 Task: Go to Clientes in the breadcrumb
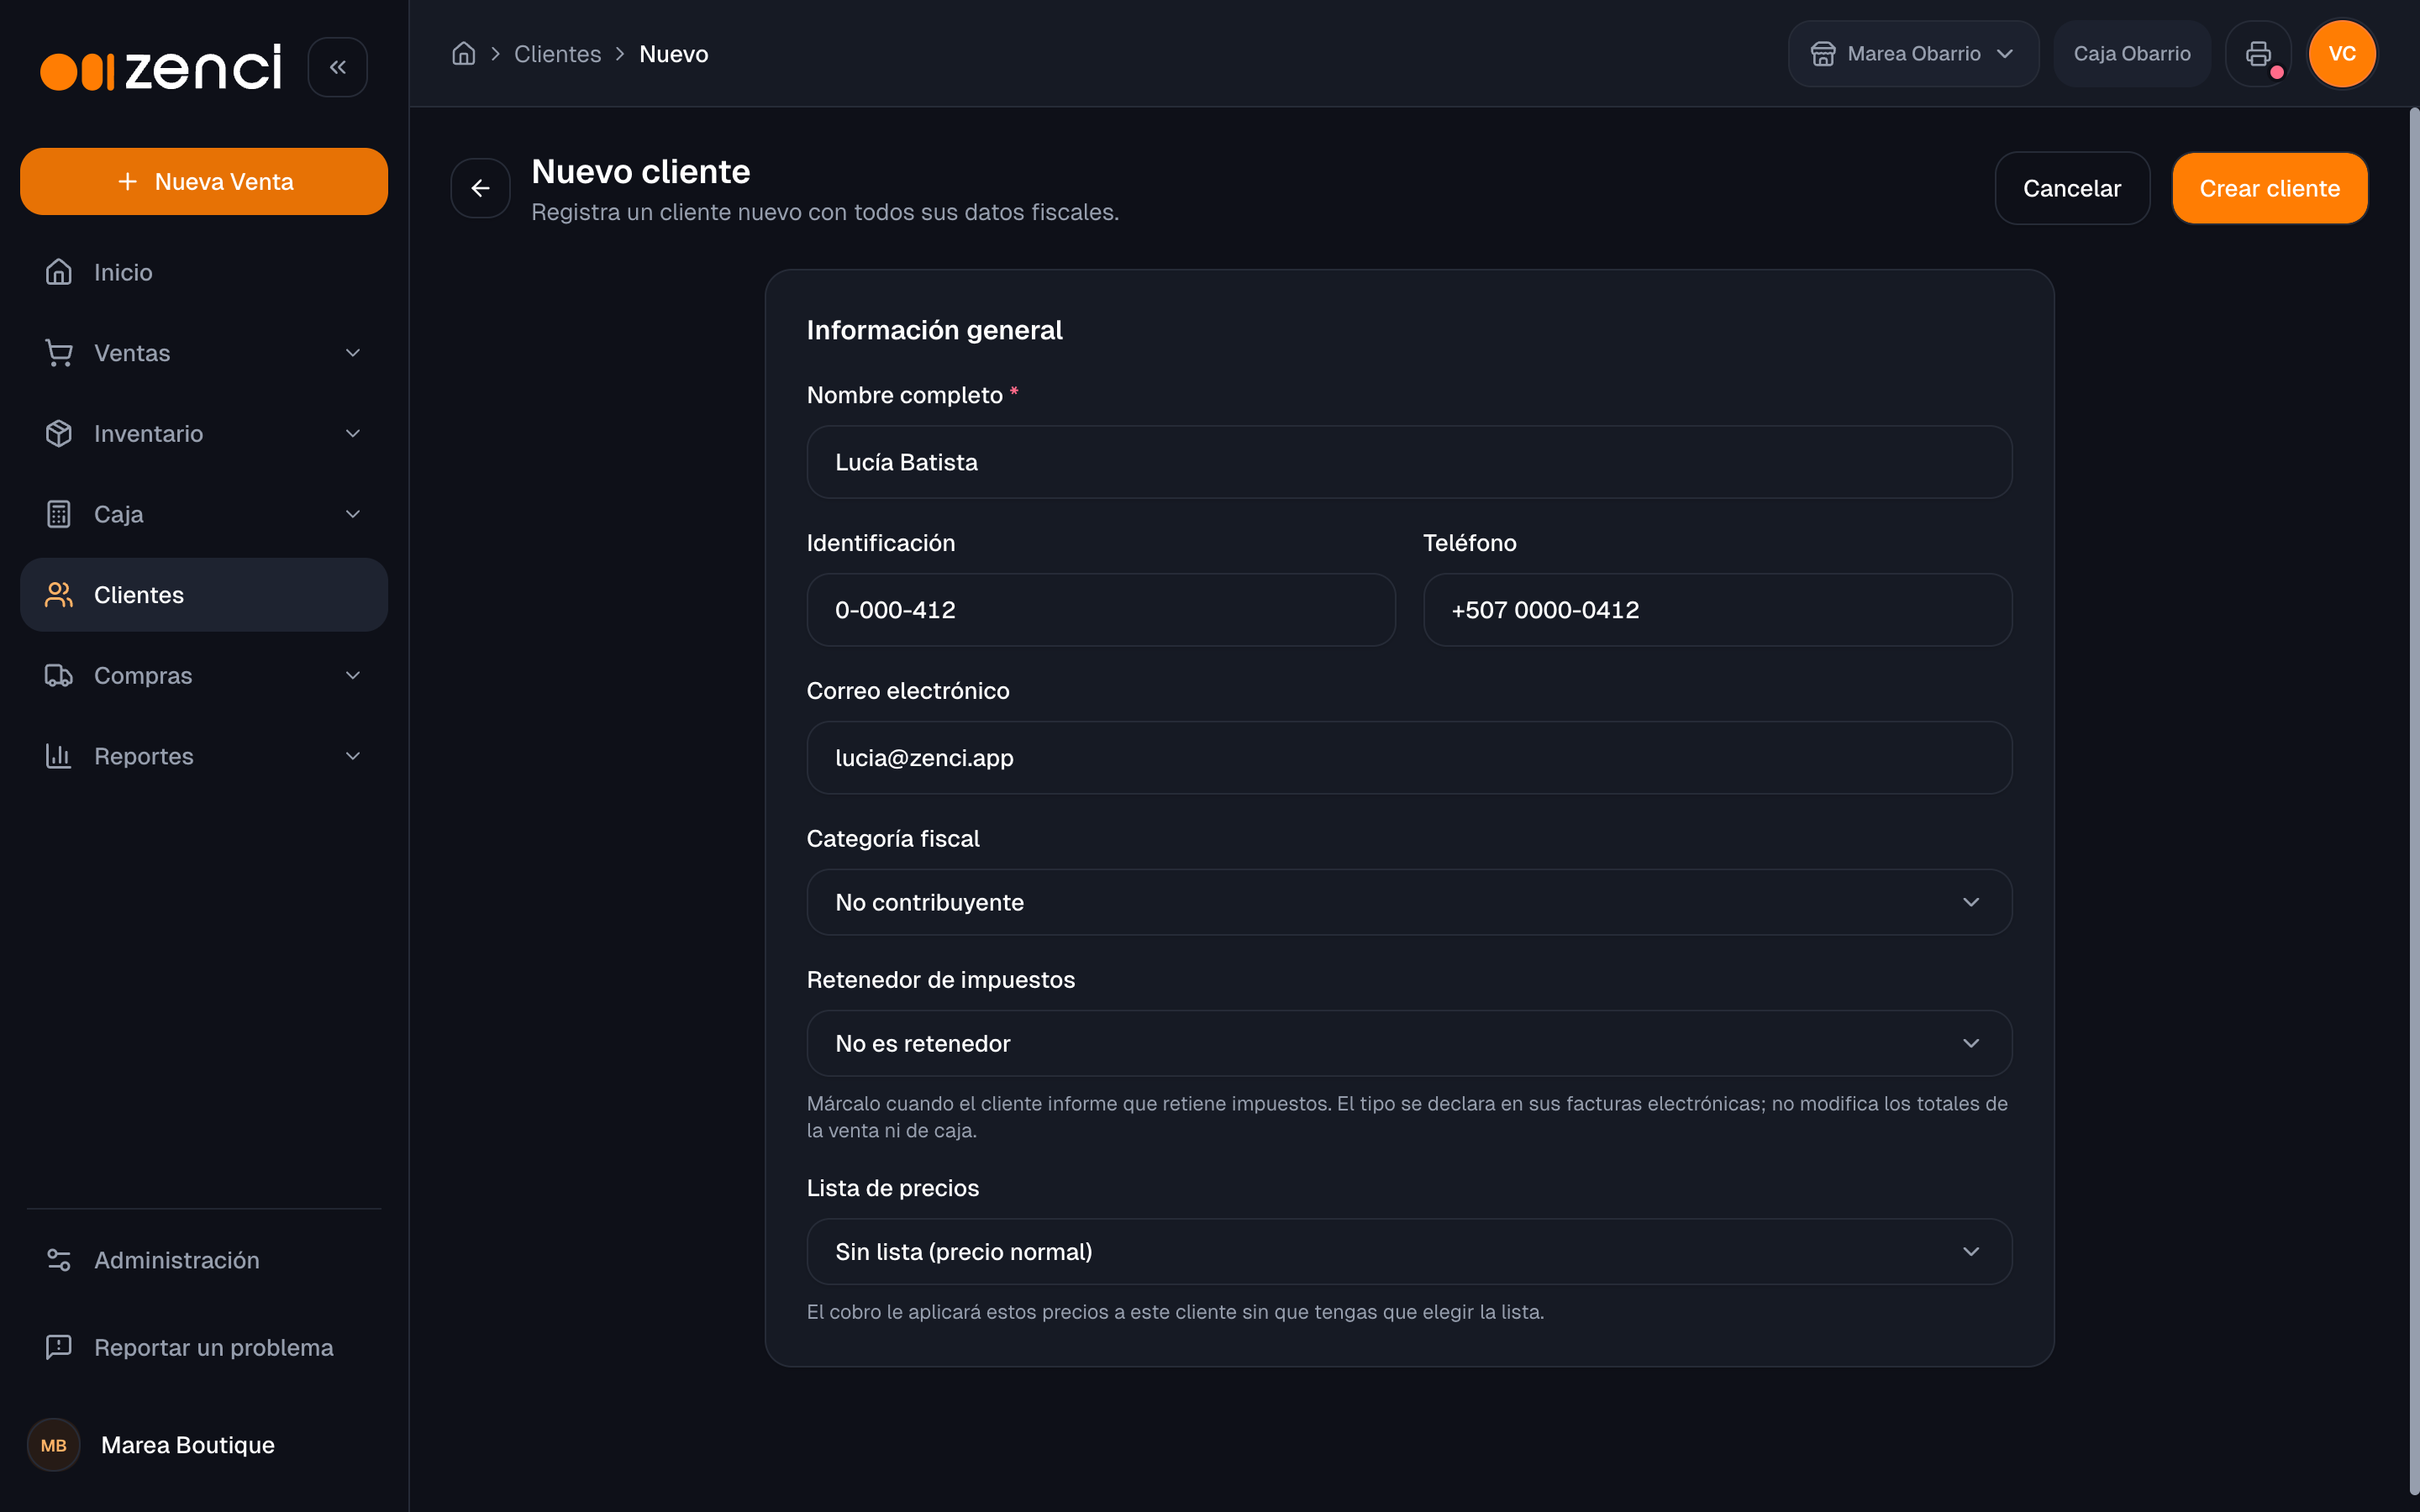(x=557, y=54)
